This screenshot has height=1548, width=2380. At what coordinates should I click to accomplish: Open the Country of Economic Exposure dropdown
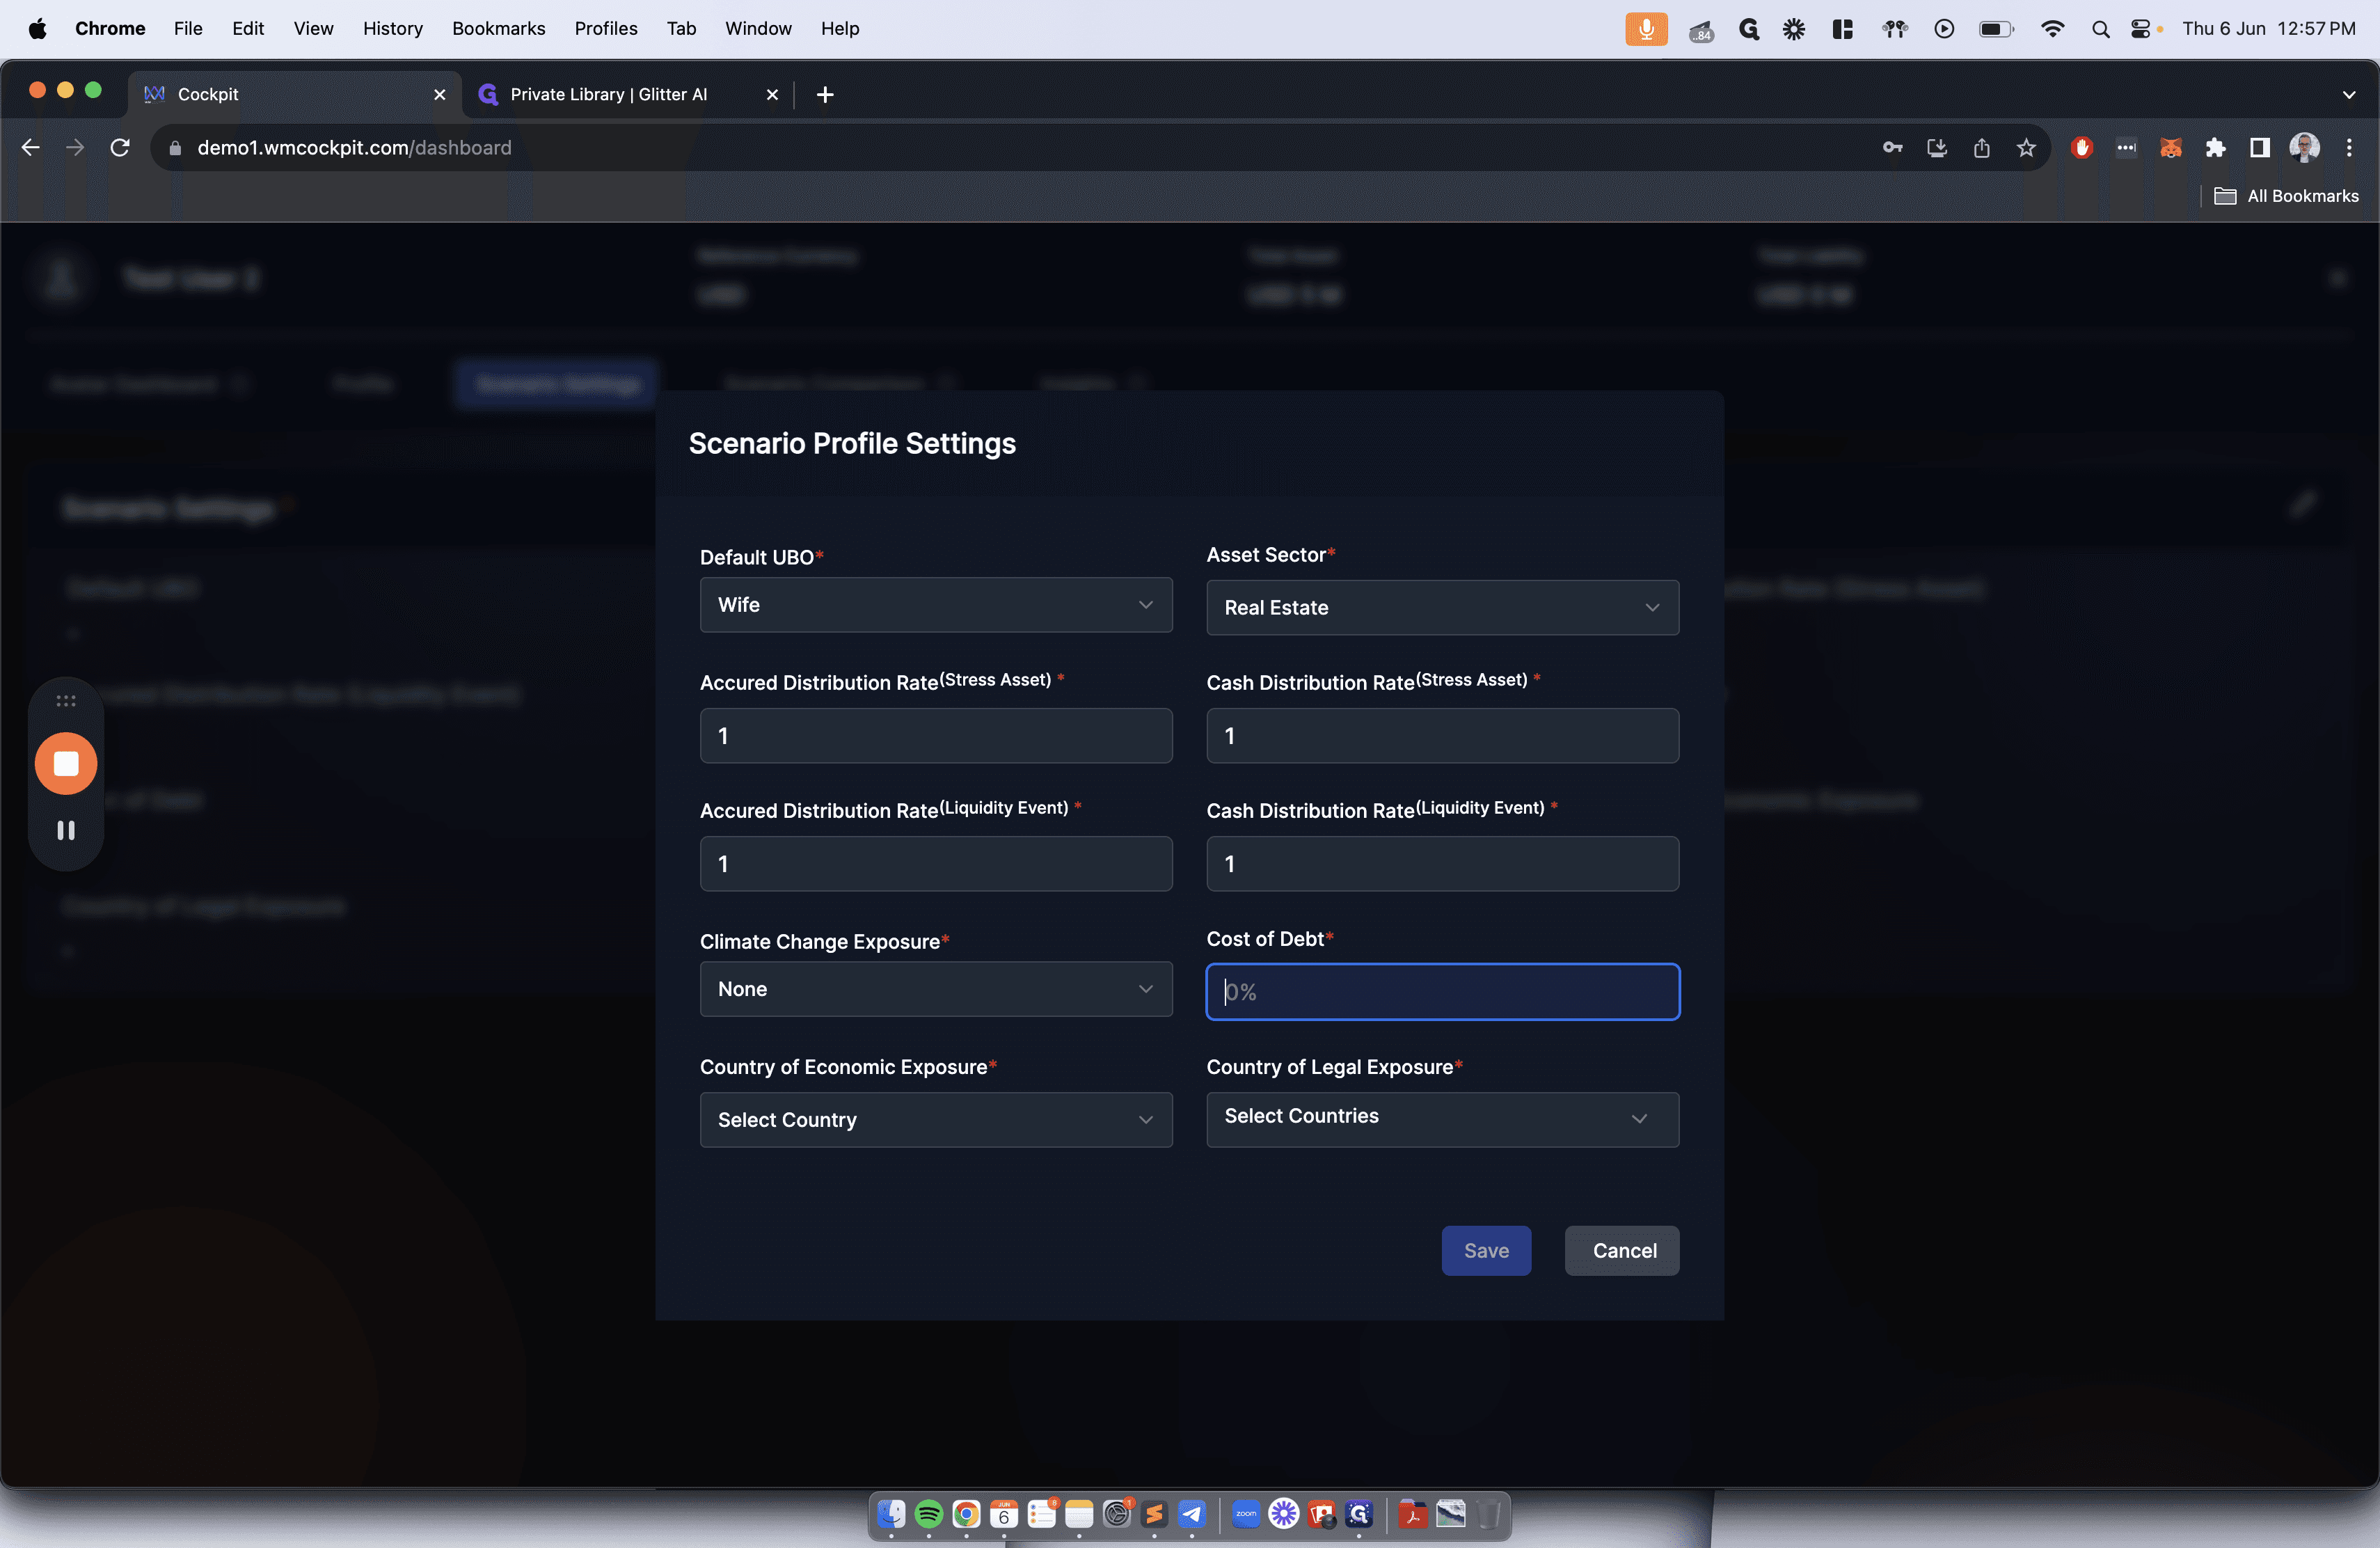936,1120
